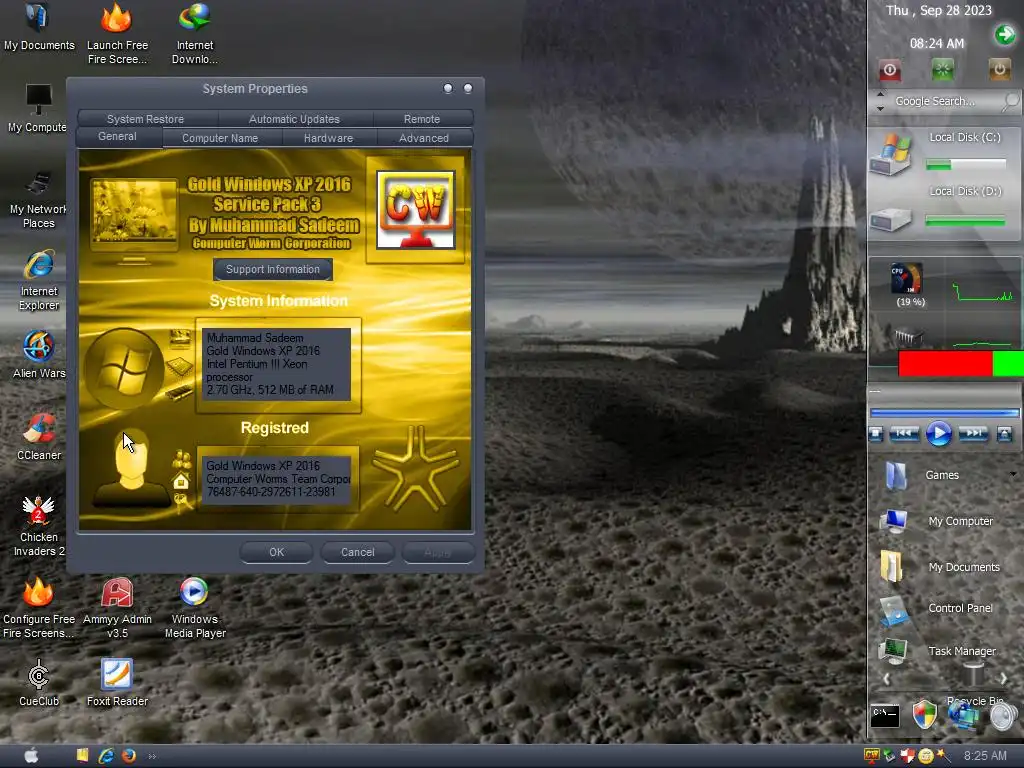Open the CueClub desktop icon
This screenshot has width=1024, height=768.
pyautogui.click(x=39, y=683)
